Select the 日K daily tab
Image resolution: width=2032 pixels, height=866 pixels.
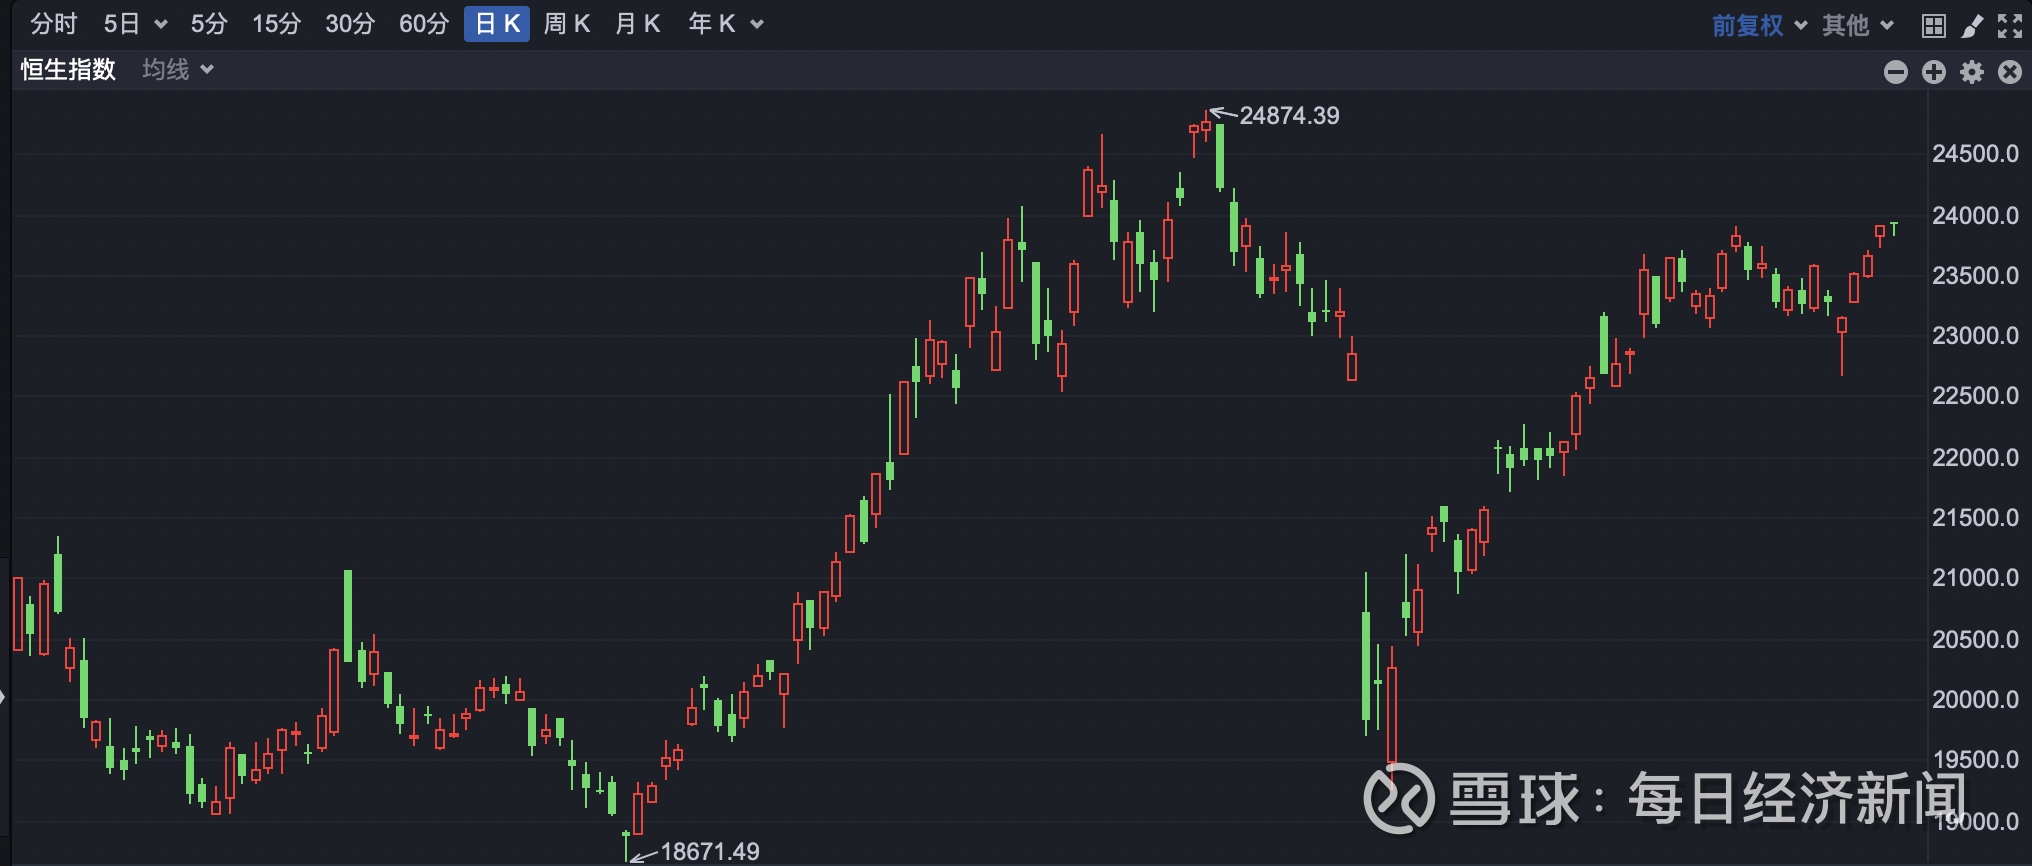[x=497, y=24]
